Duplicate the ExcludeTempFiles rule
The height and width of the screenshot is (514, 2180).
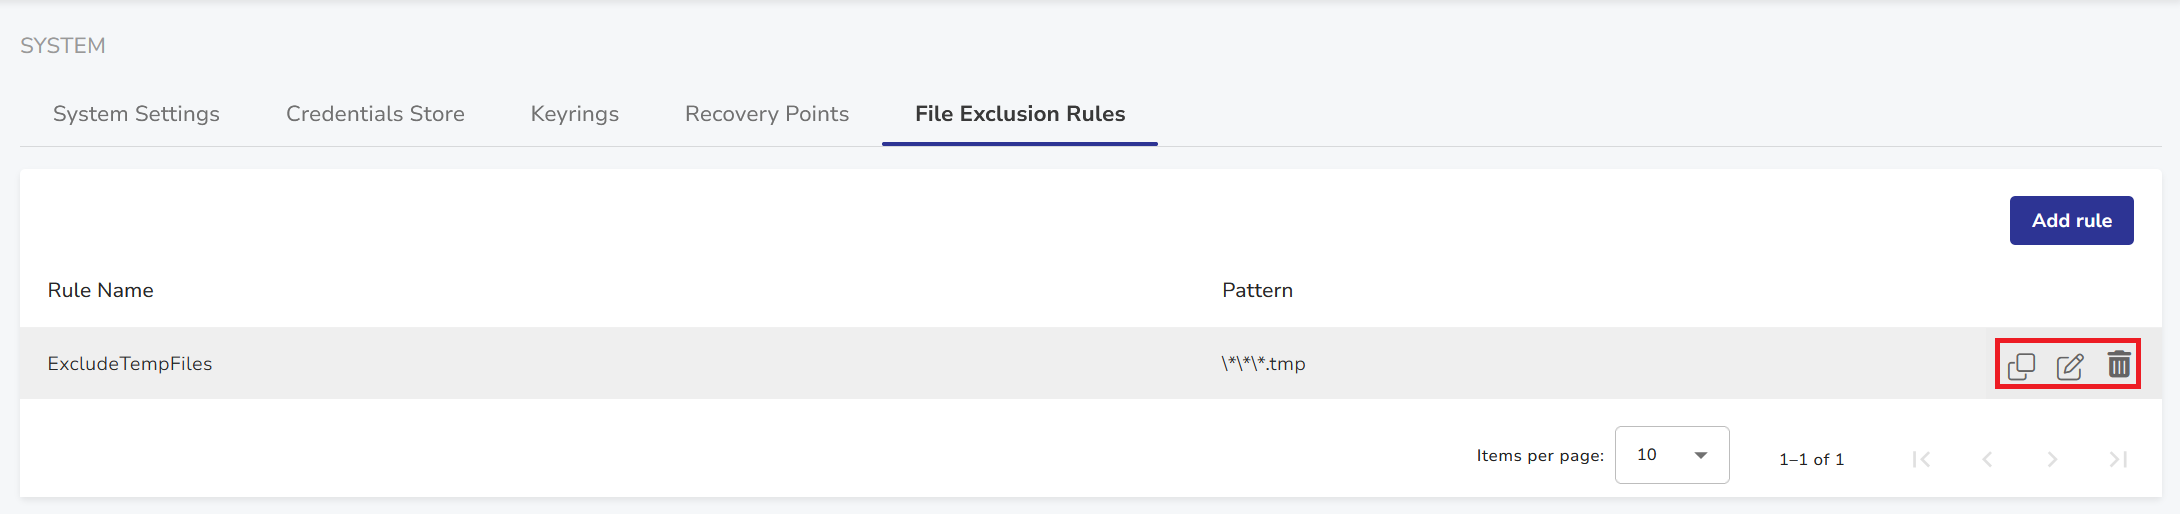2021,366
